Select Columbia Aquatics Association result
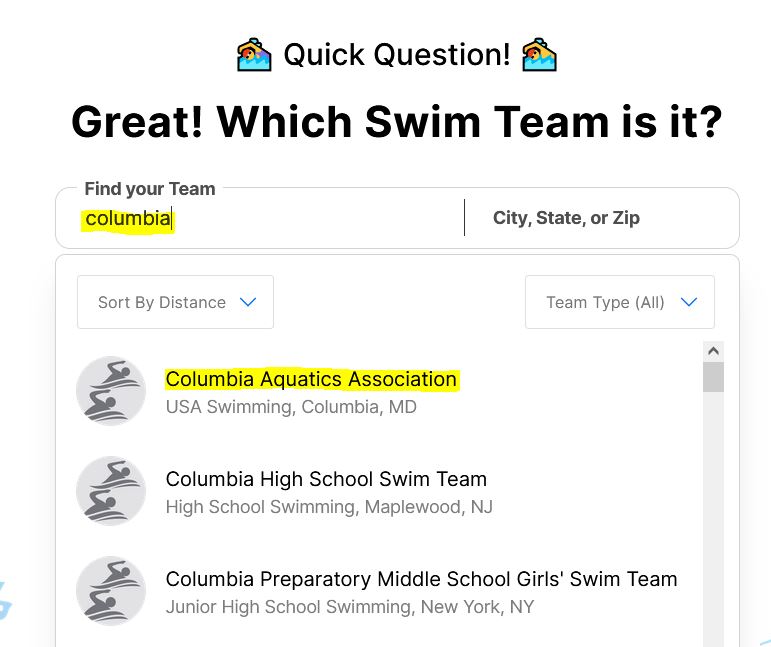 [x=311, y=380]
